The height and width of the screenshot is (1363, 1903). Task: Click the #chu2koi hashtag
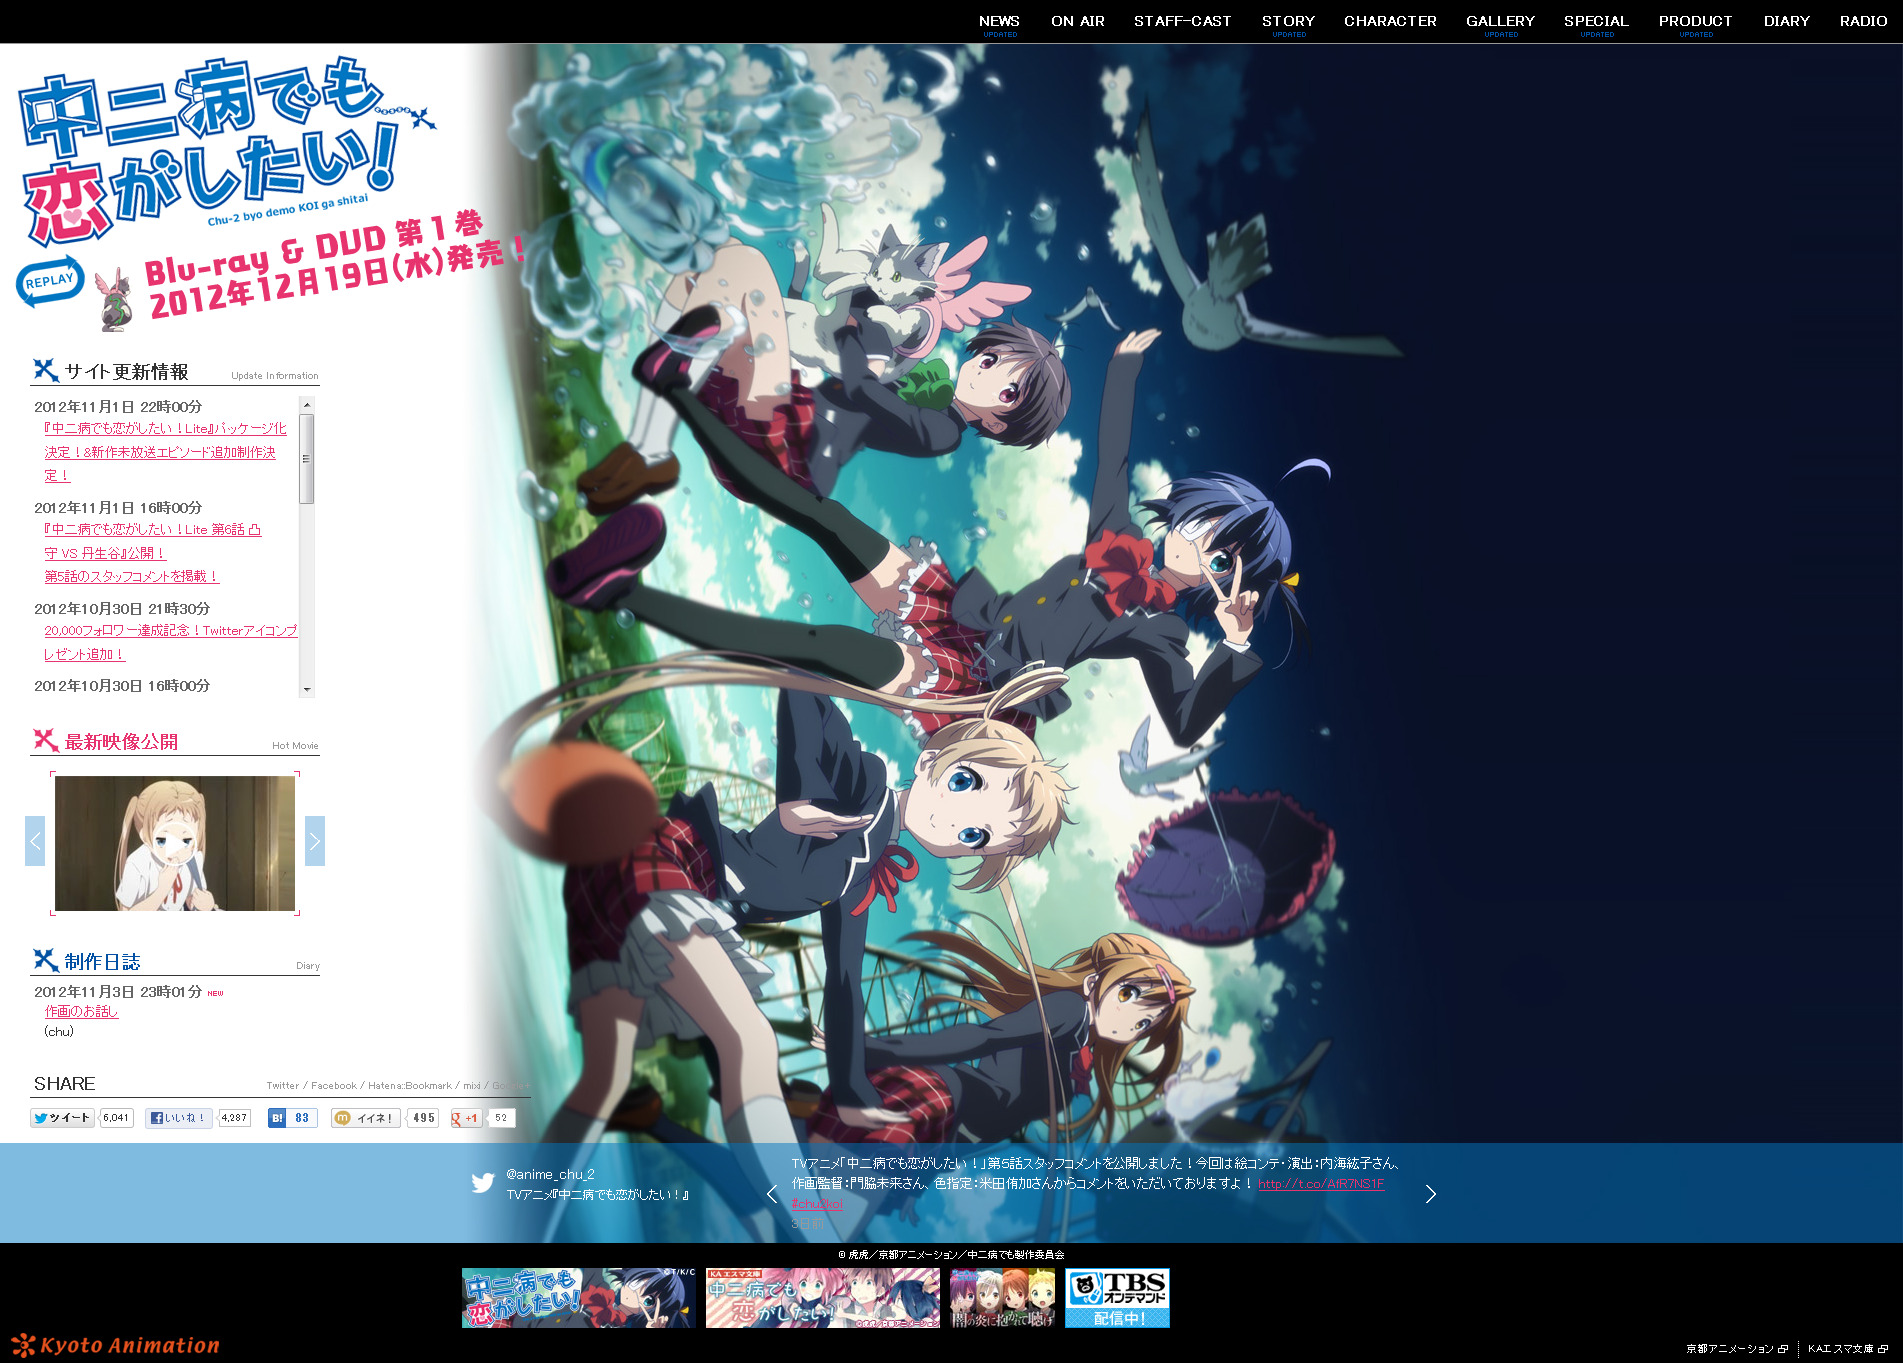tap(817, 1204)
